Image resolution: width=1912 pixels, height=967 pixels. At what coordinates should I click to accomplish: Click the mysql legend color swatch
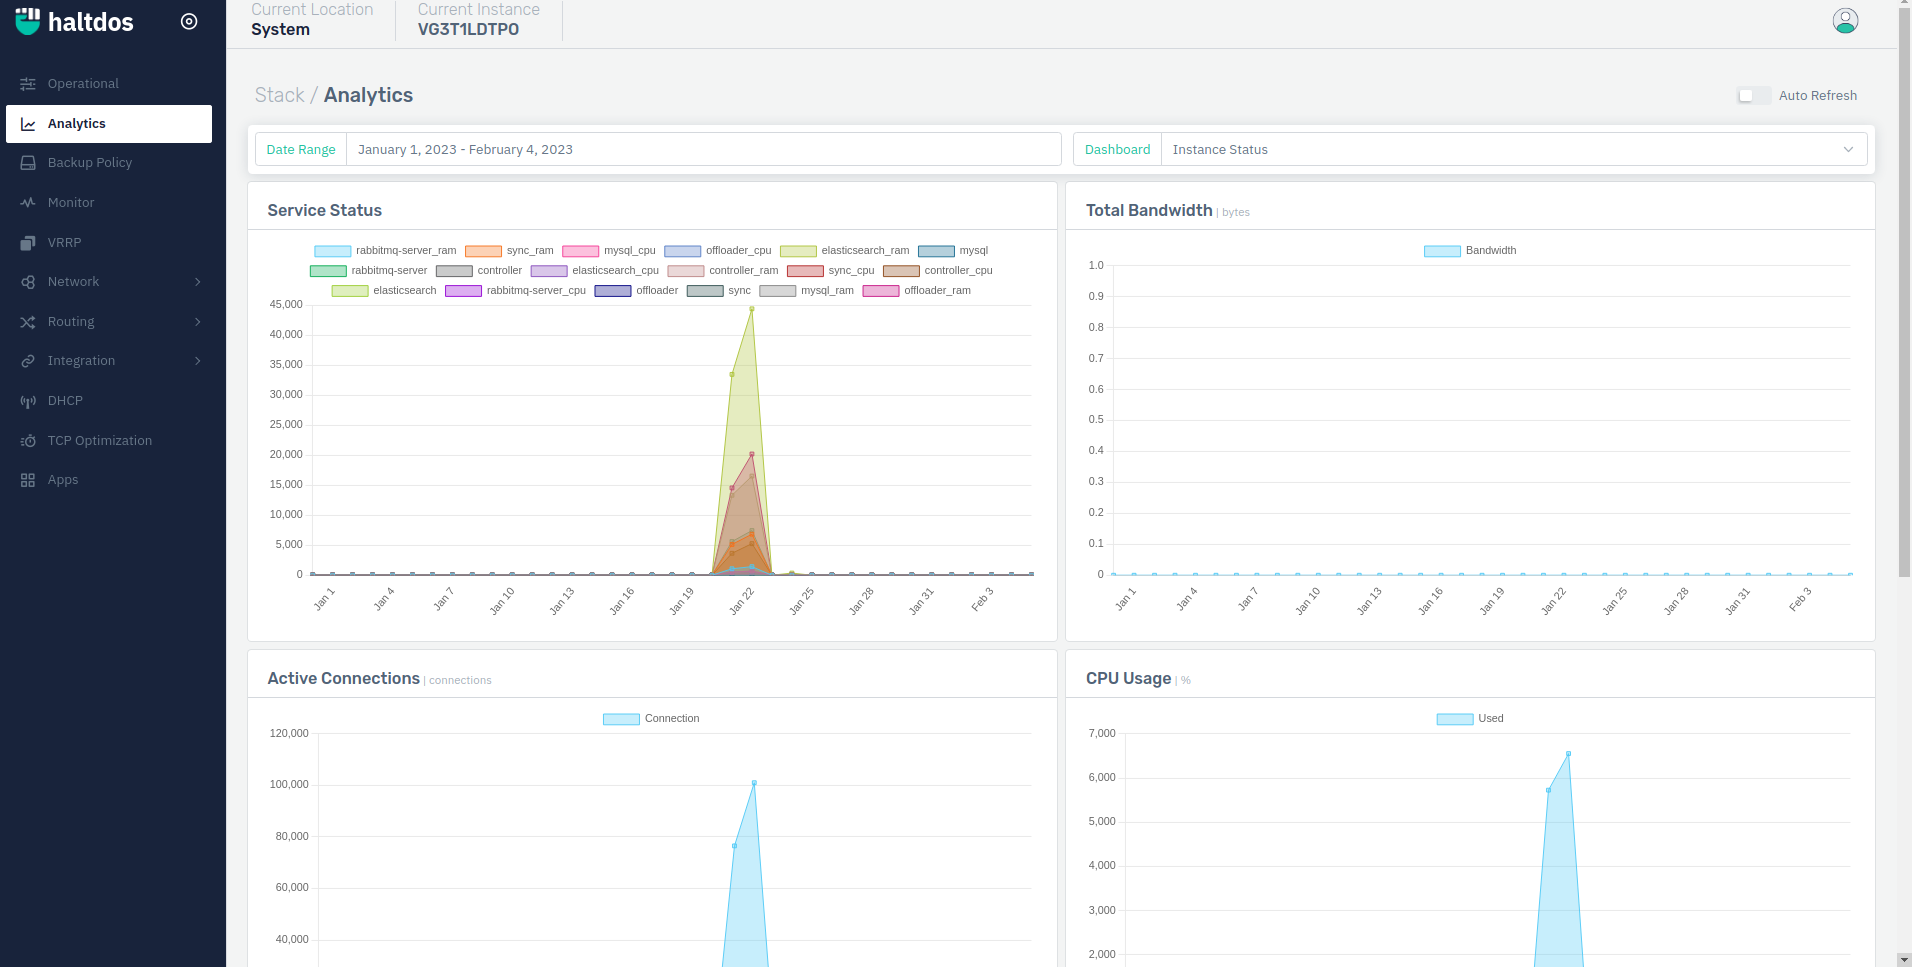pyautogui.click(x=936, y=251)
